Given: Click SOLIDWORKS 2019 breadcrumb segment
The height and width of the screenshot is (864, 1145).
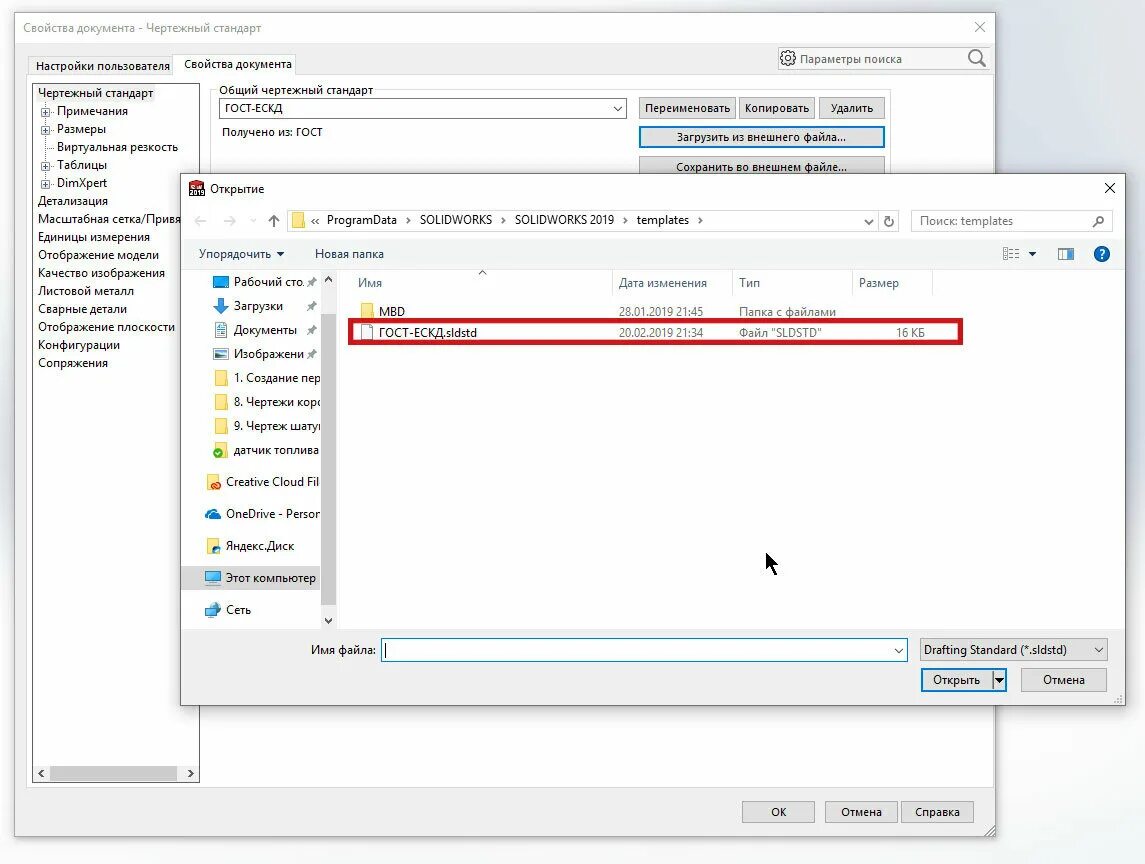Looking at the screenshot, I should point(564,221).
